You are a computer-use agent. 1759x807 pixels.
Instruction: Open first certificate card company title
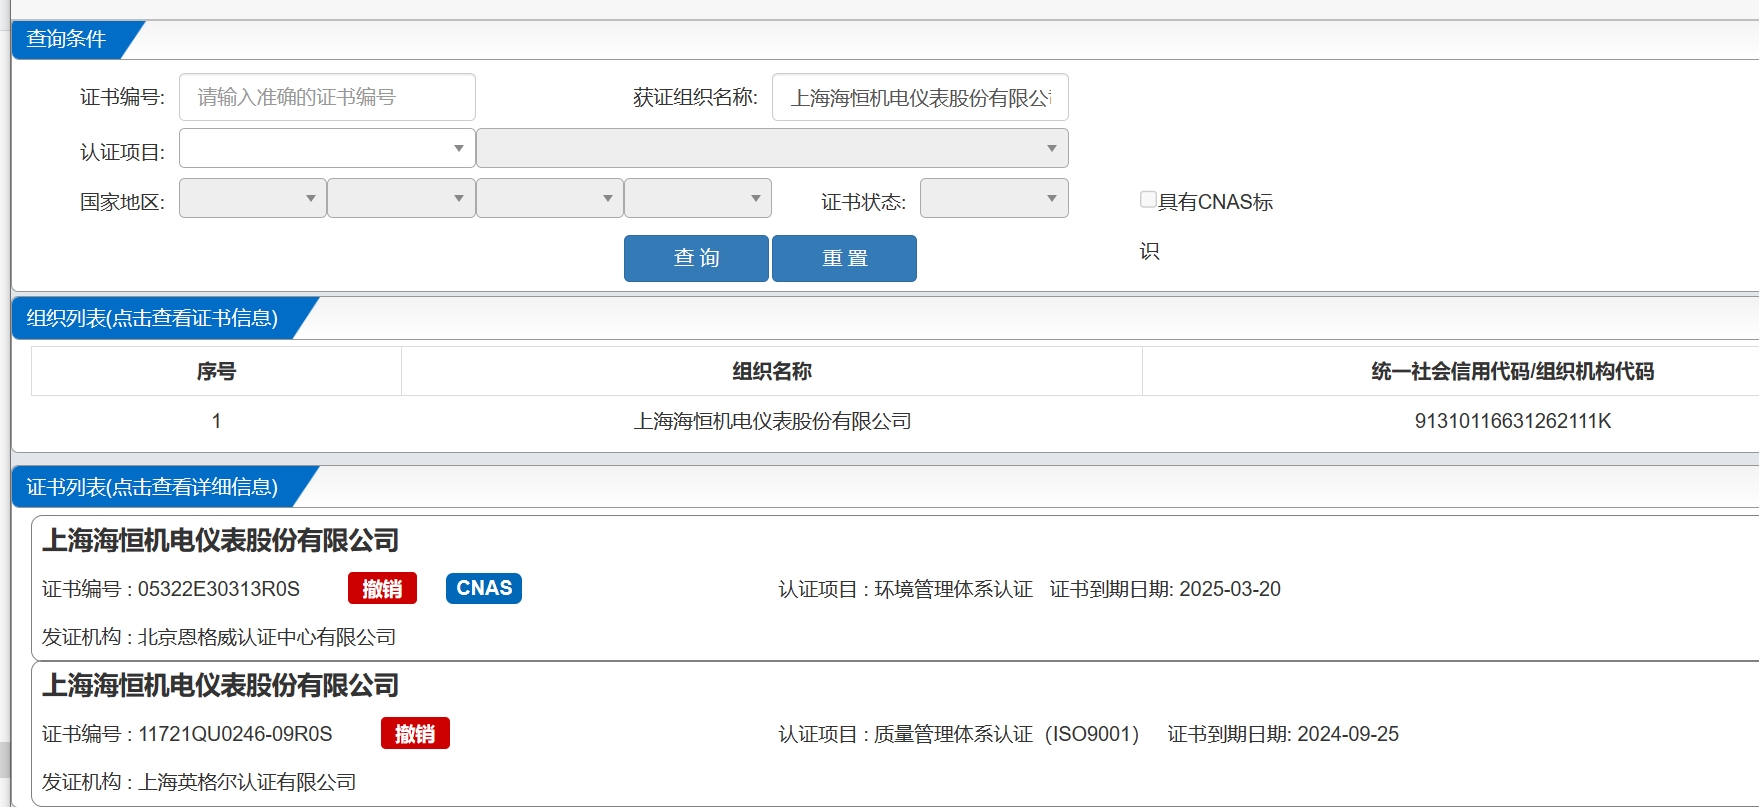click(221, 541)
